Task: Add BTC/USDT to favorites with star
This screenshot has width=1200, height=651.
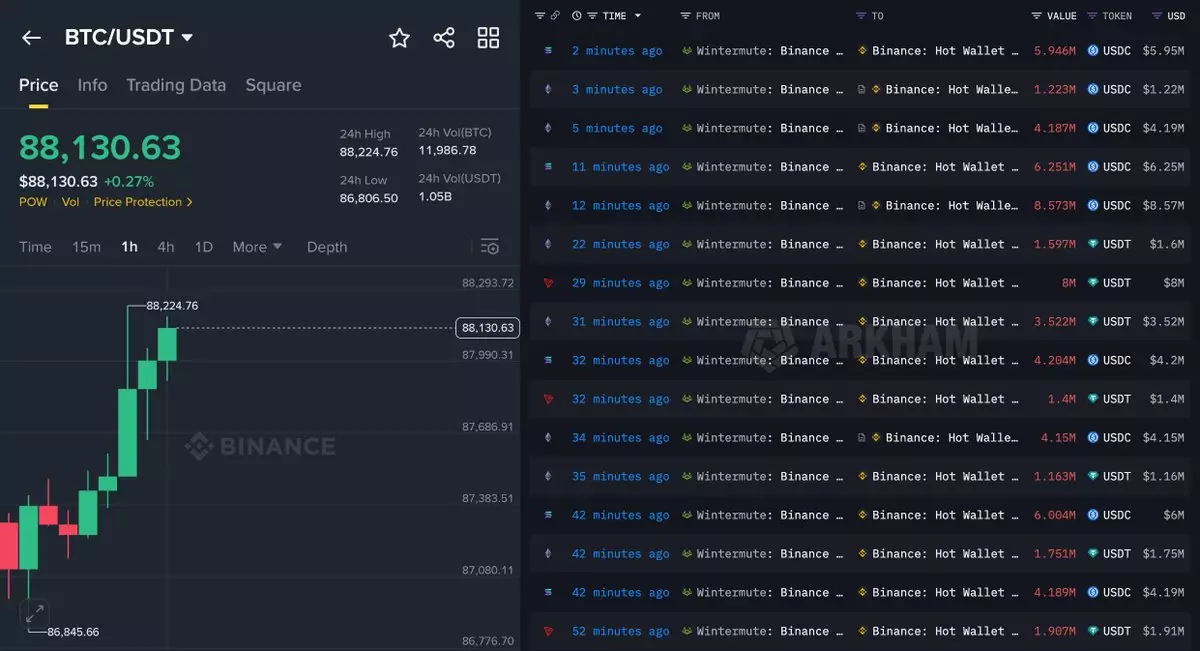Action: click(x=399, y=38)
